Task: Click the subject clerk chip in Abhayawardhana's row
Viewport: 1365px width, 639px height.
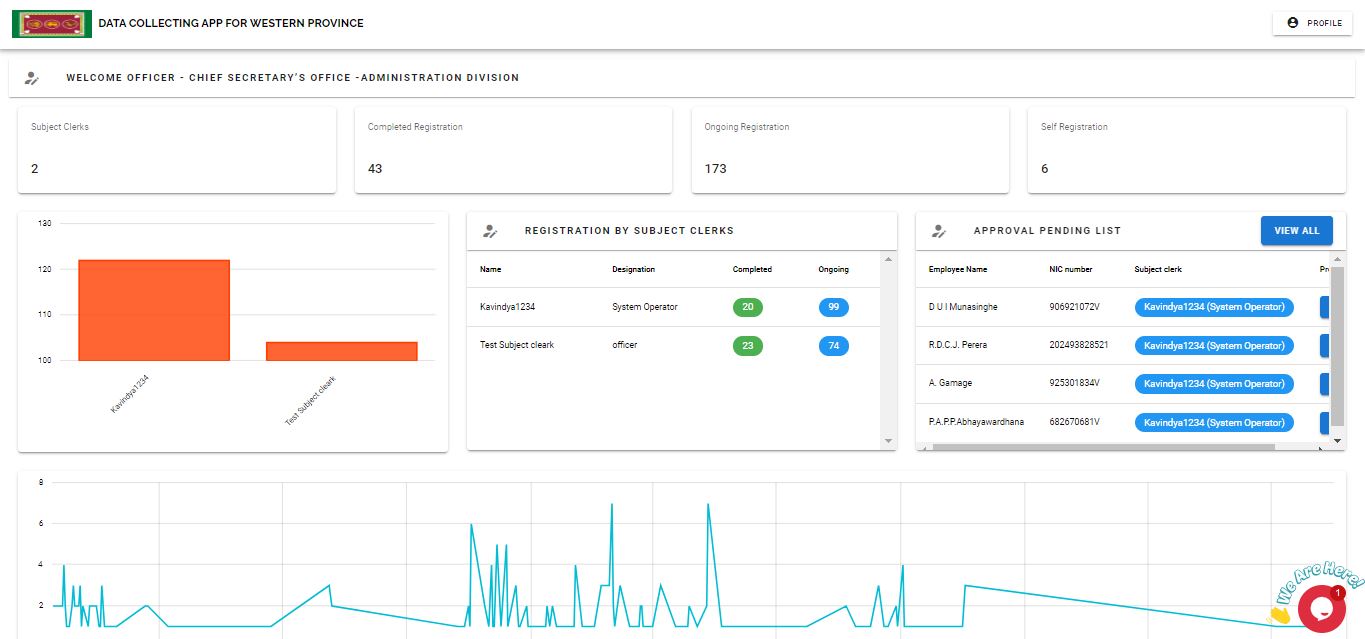Action: tap(1214, 423)
